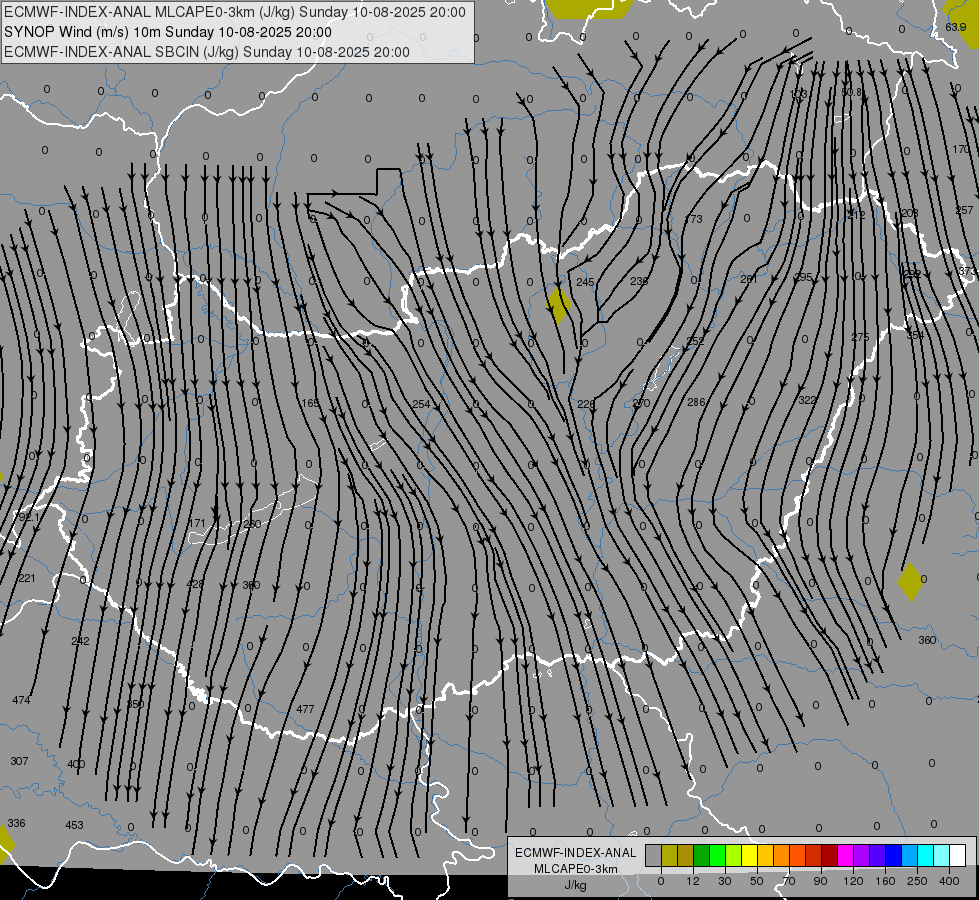Click the bright cyan legend swatch
Image resolution: width=979 pixels, height=900 pixels.
point(925,855)
